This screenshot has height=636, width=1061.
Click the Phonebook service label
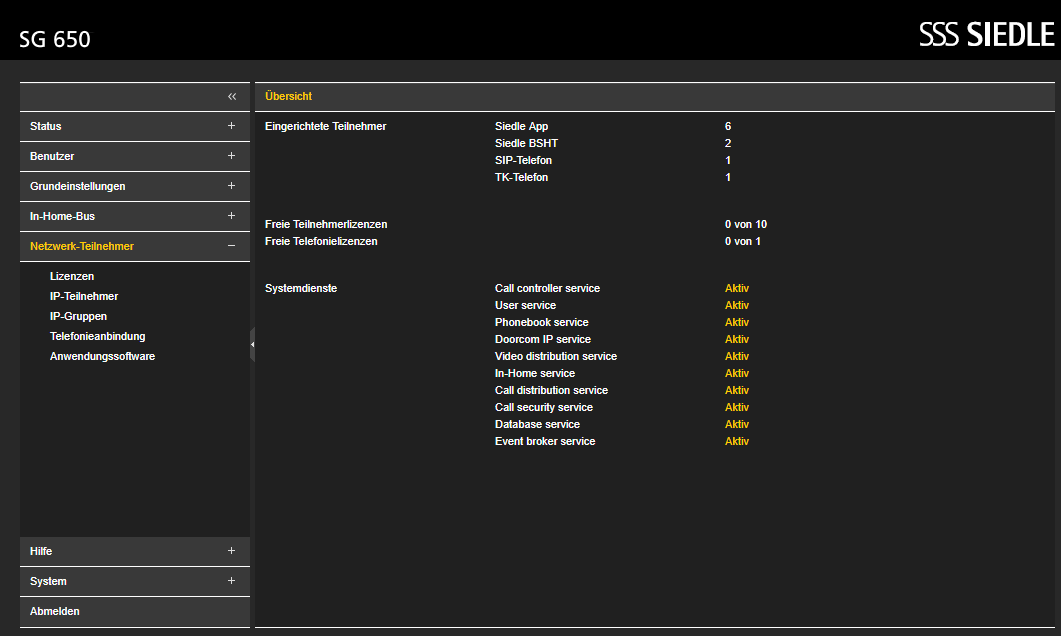coord(541,323)
